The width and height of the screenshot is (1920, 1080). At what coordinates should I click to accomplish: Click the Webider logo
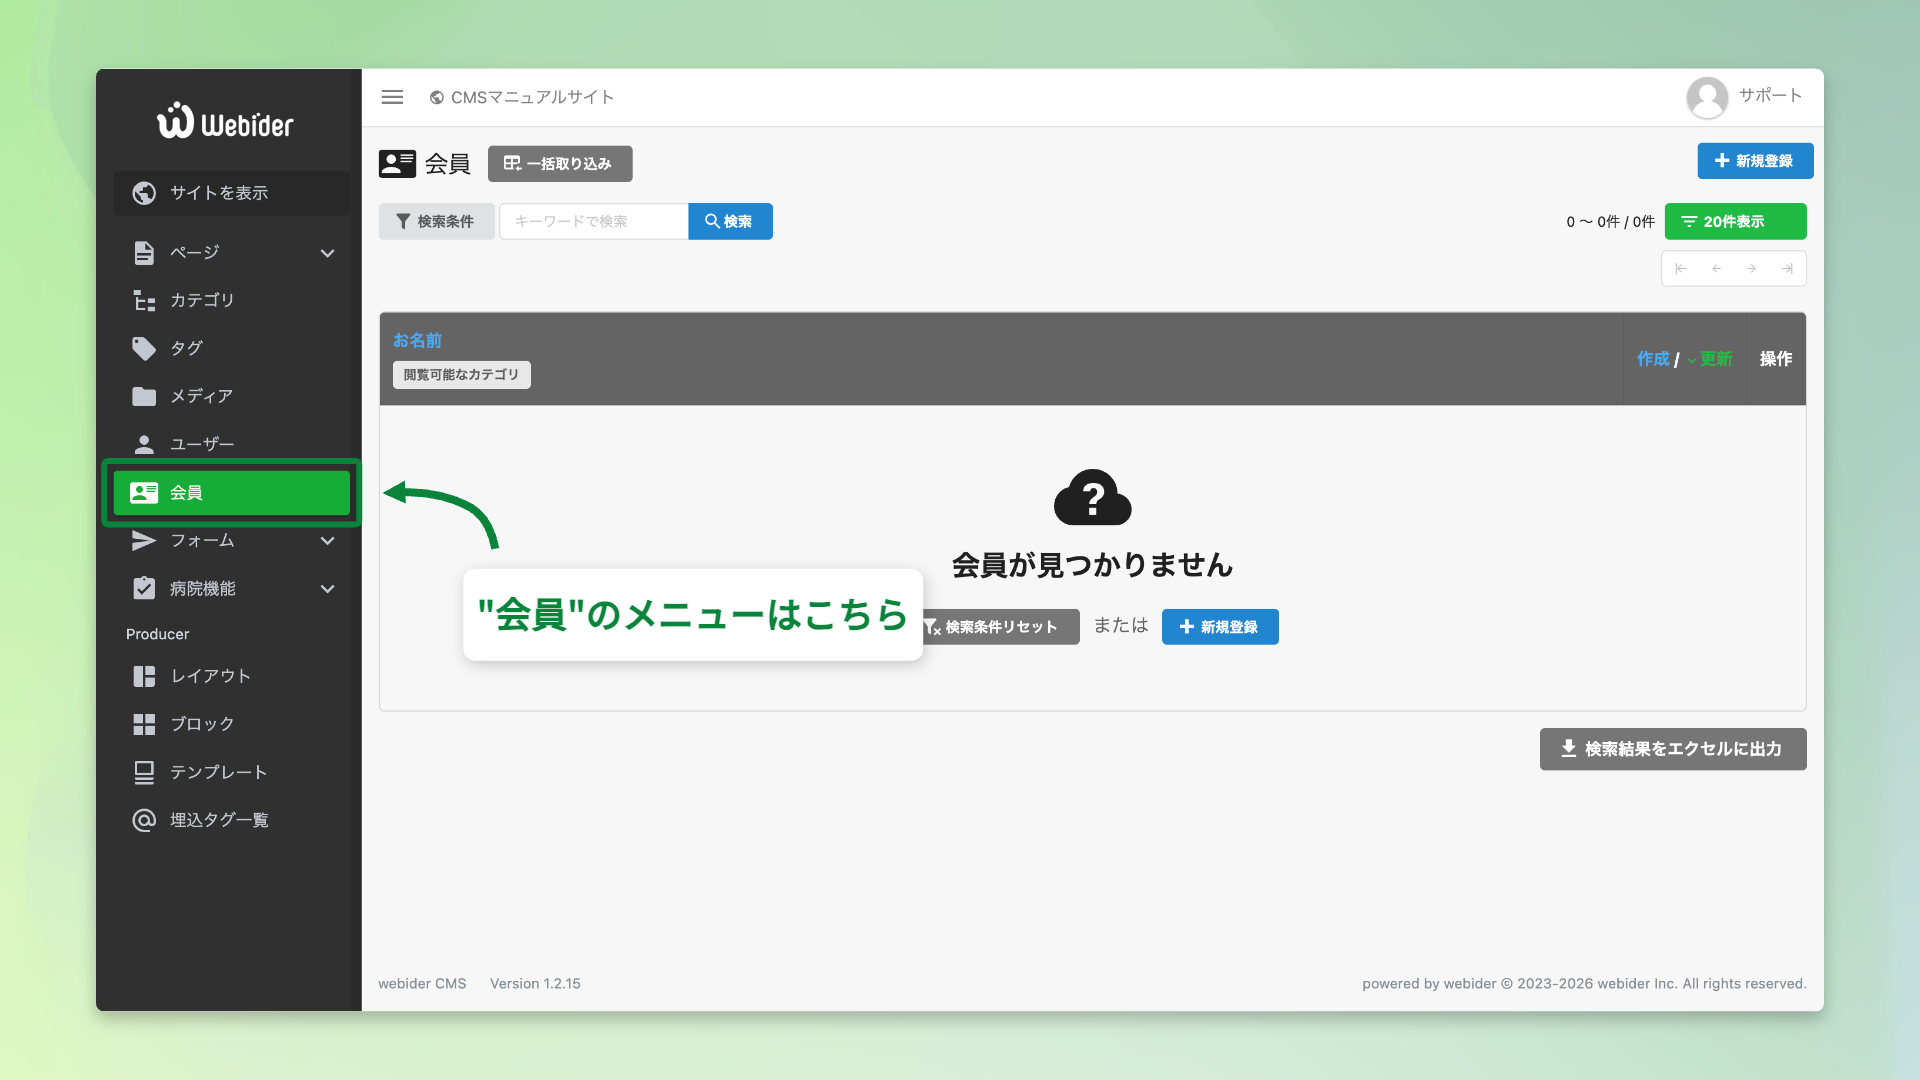point(225,122)
